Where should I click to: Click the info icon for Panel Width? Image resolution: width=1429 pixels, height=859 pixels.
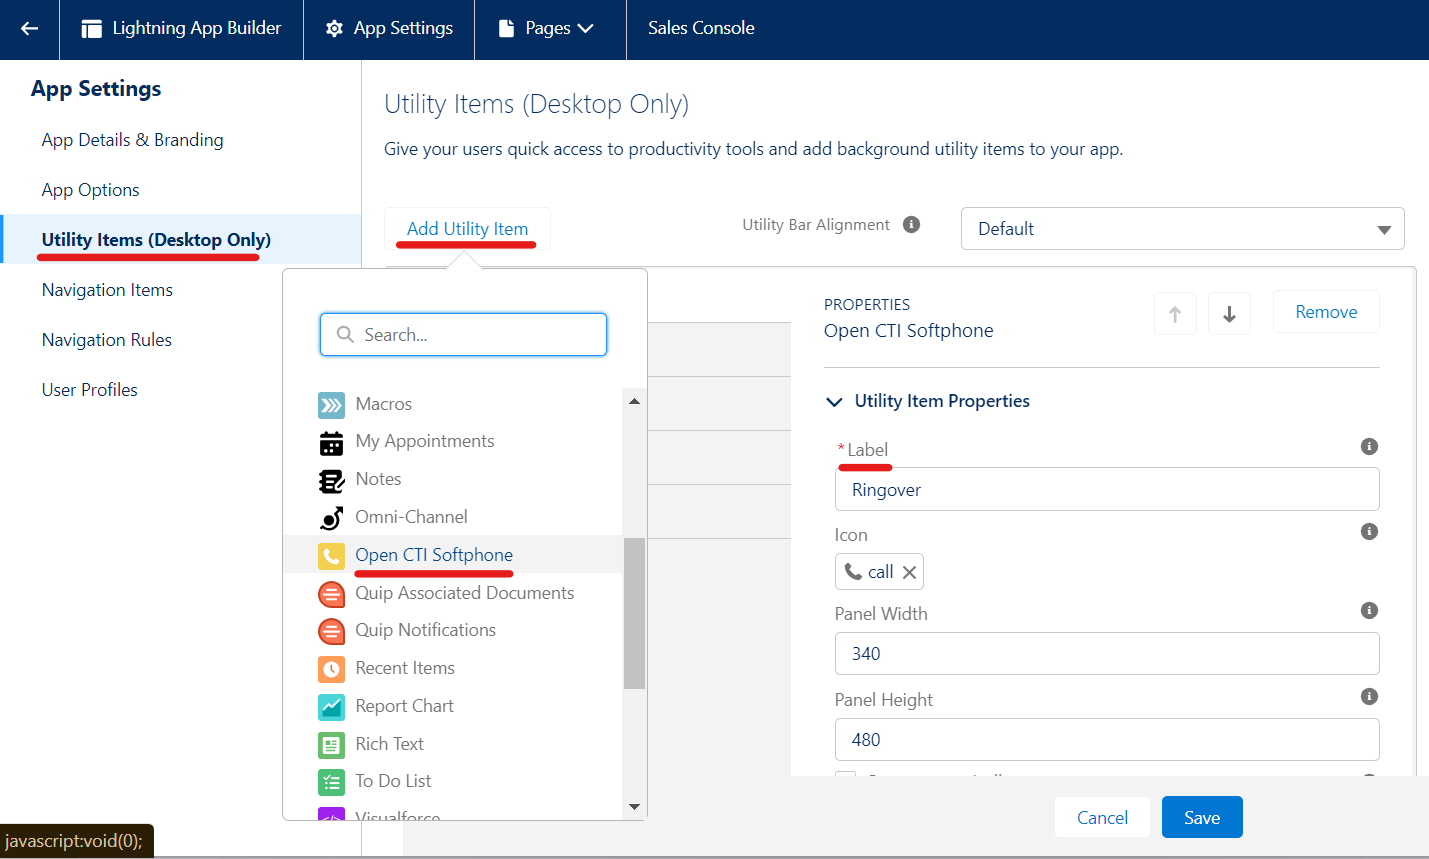pos(1370,610)
